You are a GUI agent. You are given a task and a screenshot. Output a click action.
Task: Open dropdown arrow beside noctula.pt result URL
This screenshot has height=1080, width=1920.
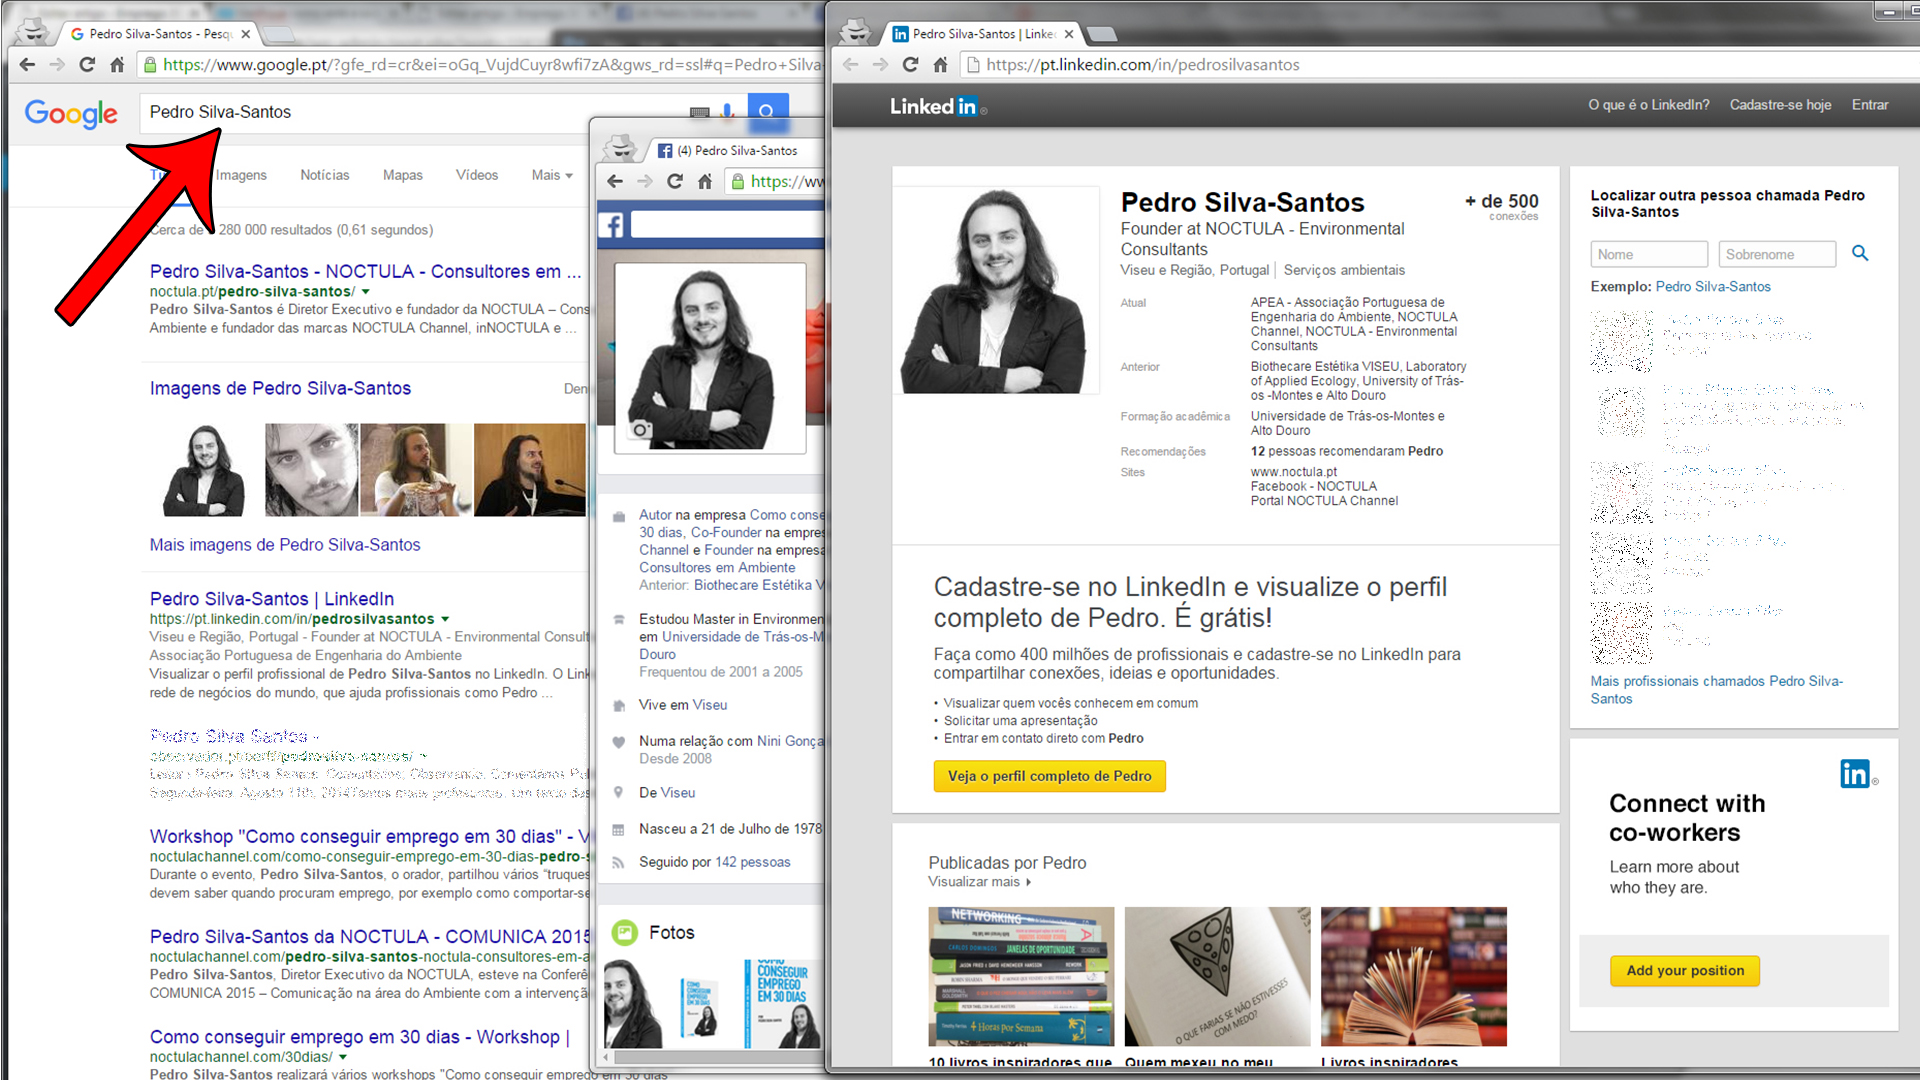pyautogui.click(x=366, y=292)
